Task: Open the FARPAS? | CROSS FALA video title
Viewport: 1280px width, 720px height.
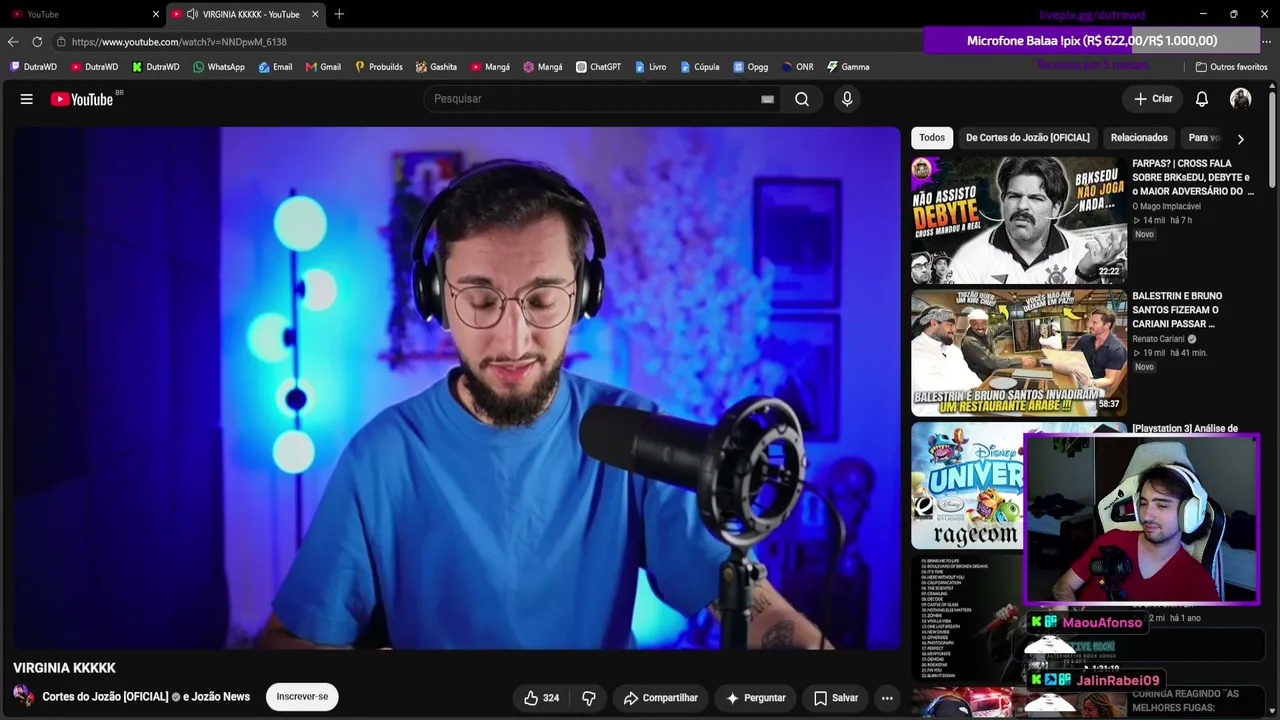Action: [x=1193, y=177]
